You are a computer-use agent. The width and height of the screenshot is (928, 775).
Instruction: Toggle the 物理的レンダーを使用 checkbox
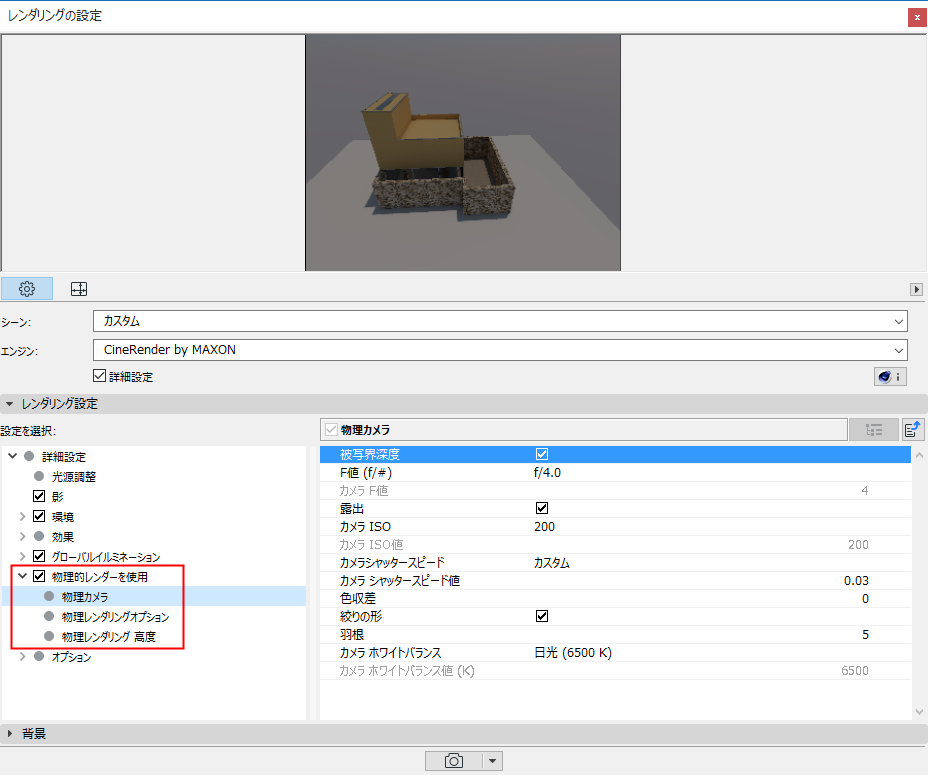[x=39, y=576]
